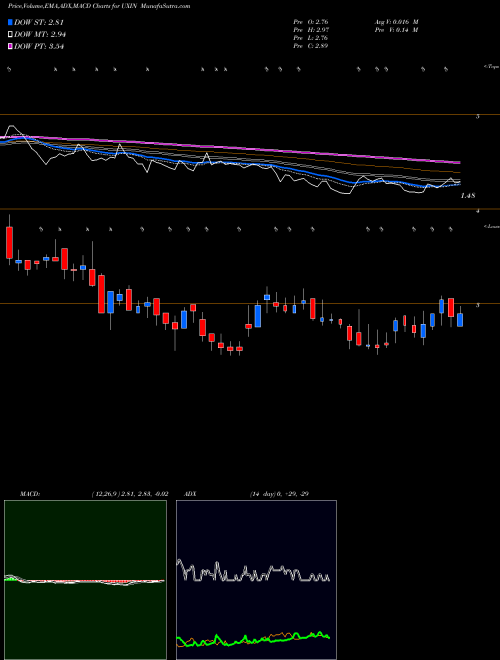Image resolution: width=500 pixels, height=660 pixels.
Task: Click the magenta DOW PT legend swatch
Action: (x=10, y=46)
